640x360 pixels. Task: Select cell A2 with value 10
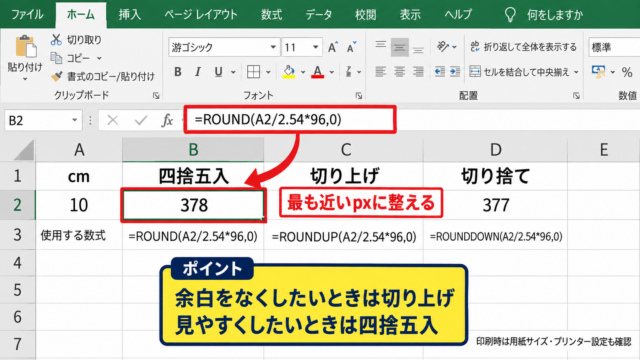79,205
